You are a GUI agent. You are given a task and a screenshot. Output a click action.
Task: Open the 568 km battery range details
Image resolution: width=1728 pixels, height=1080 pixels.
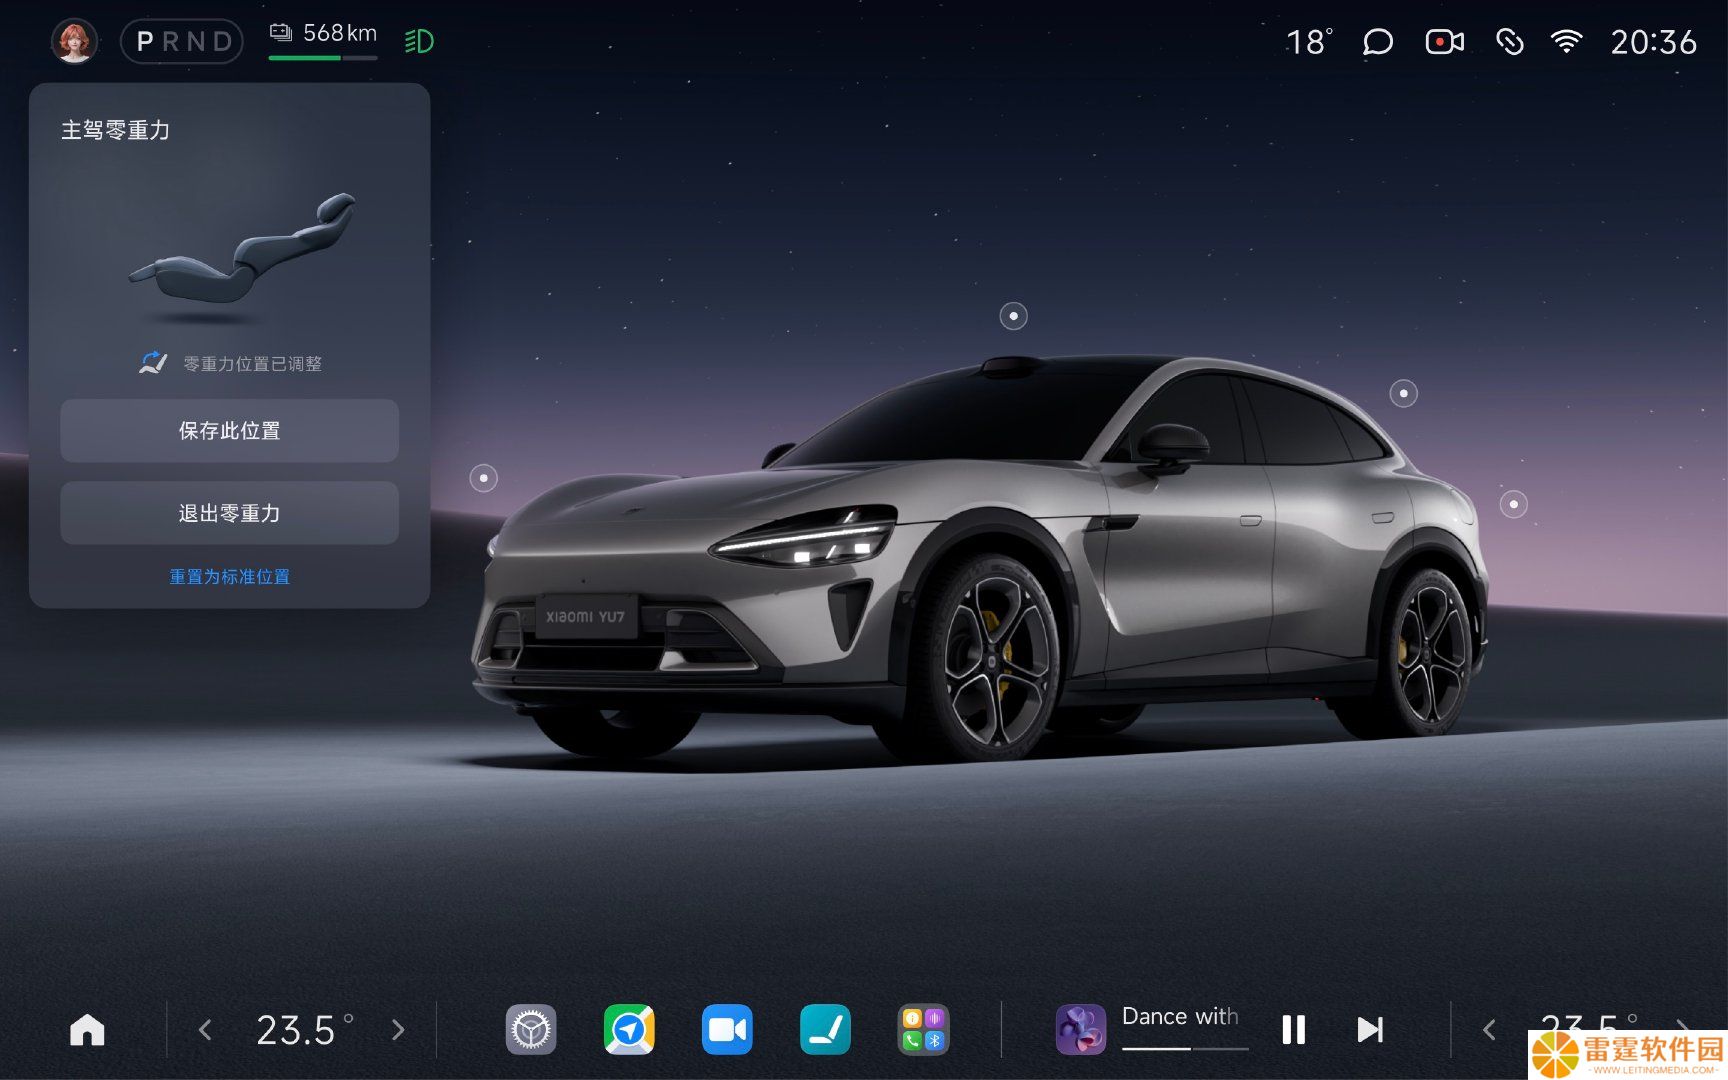point(323,39)
